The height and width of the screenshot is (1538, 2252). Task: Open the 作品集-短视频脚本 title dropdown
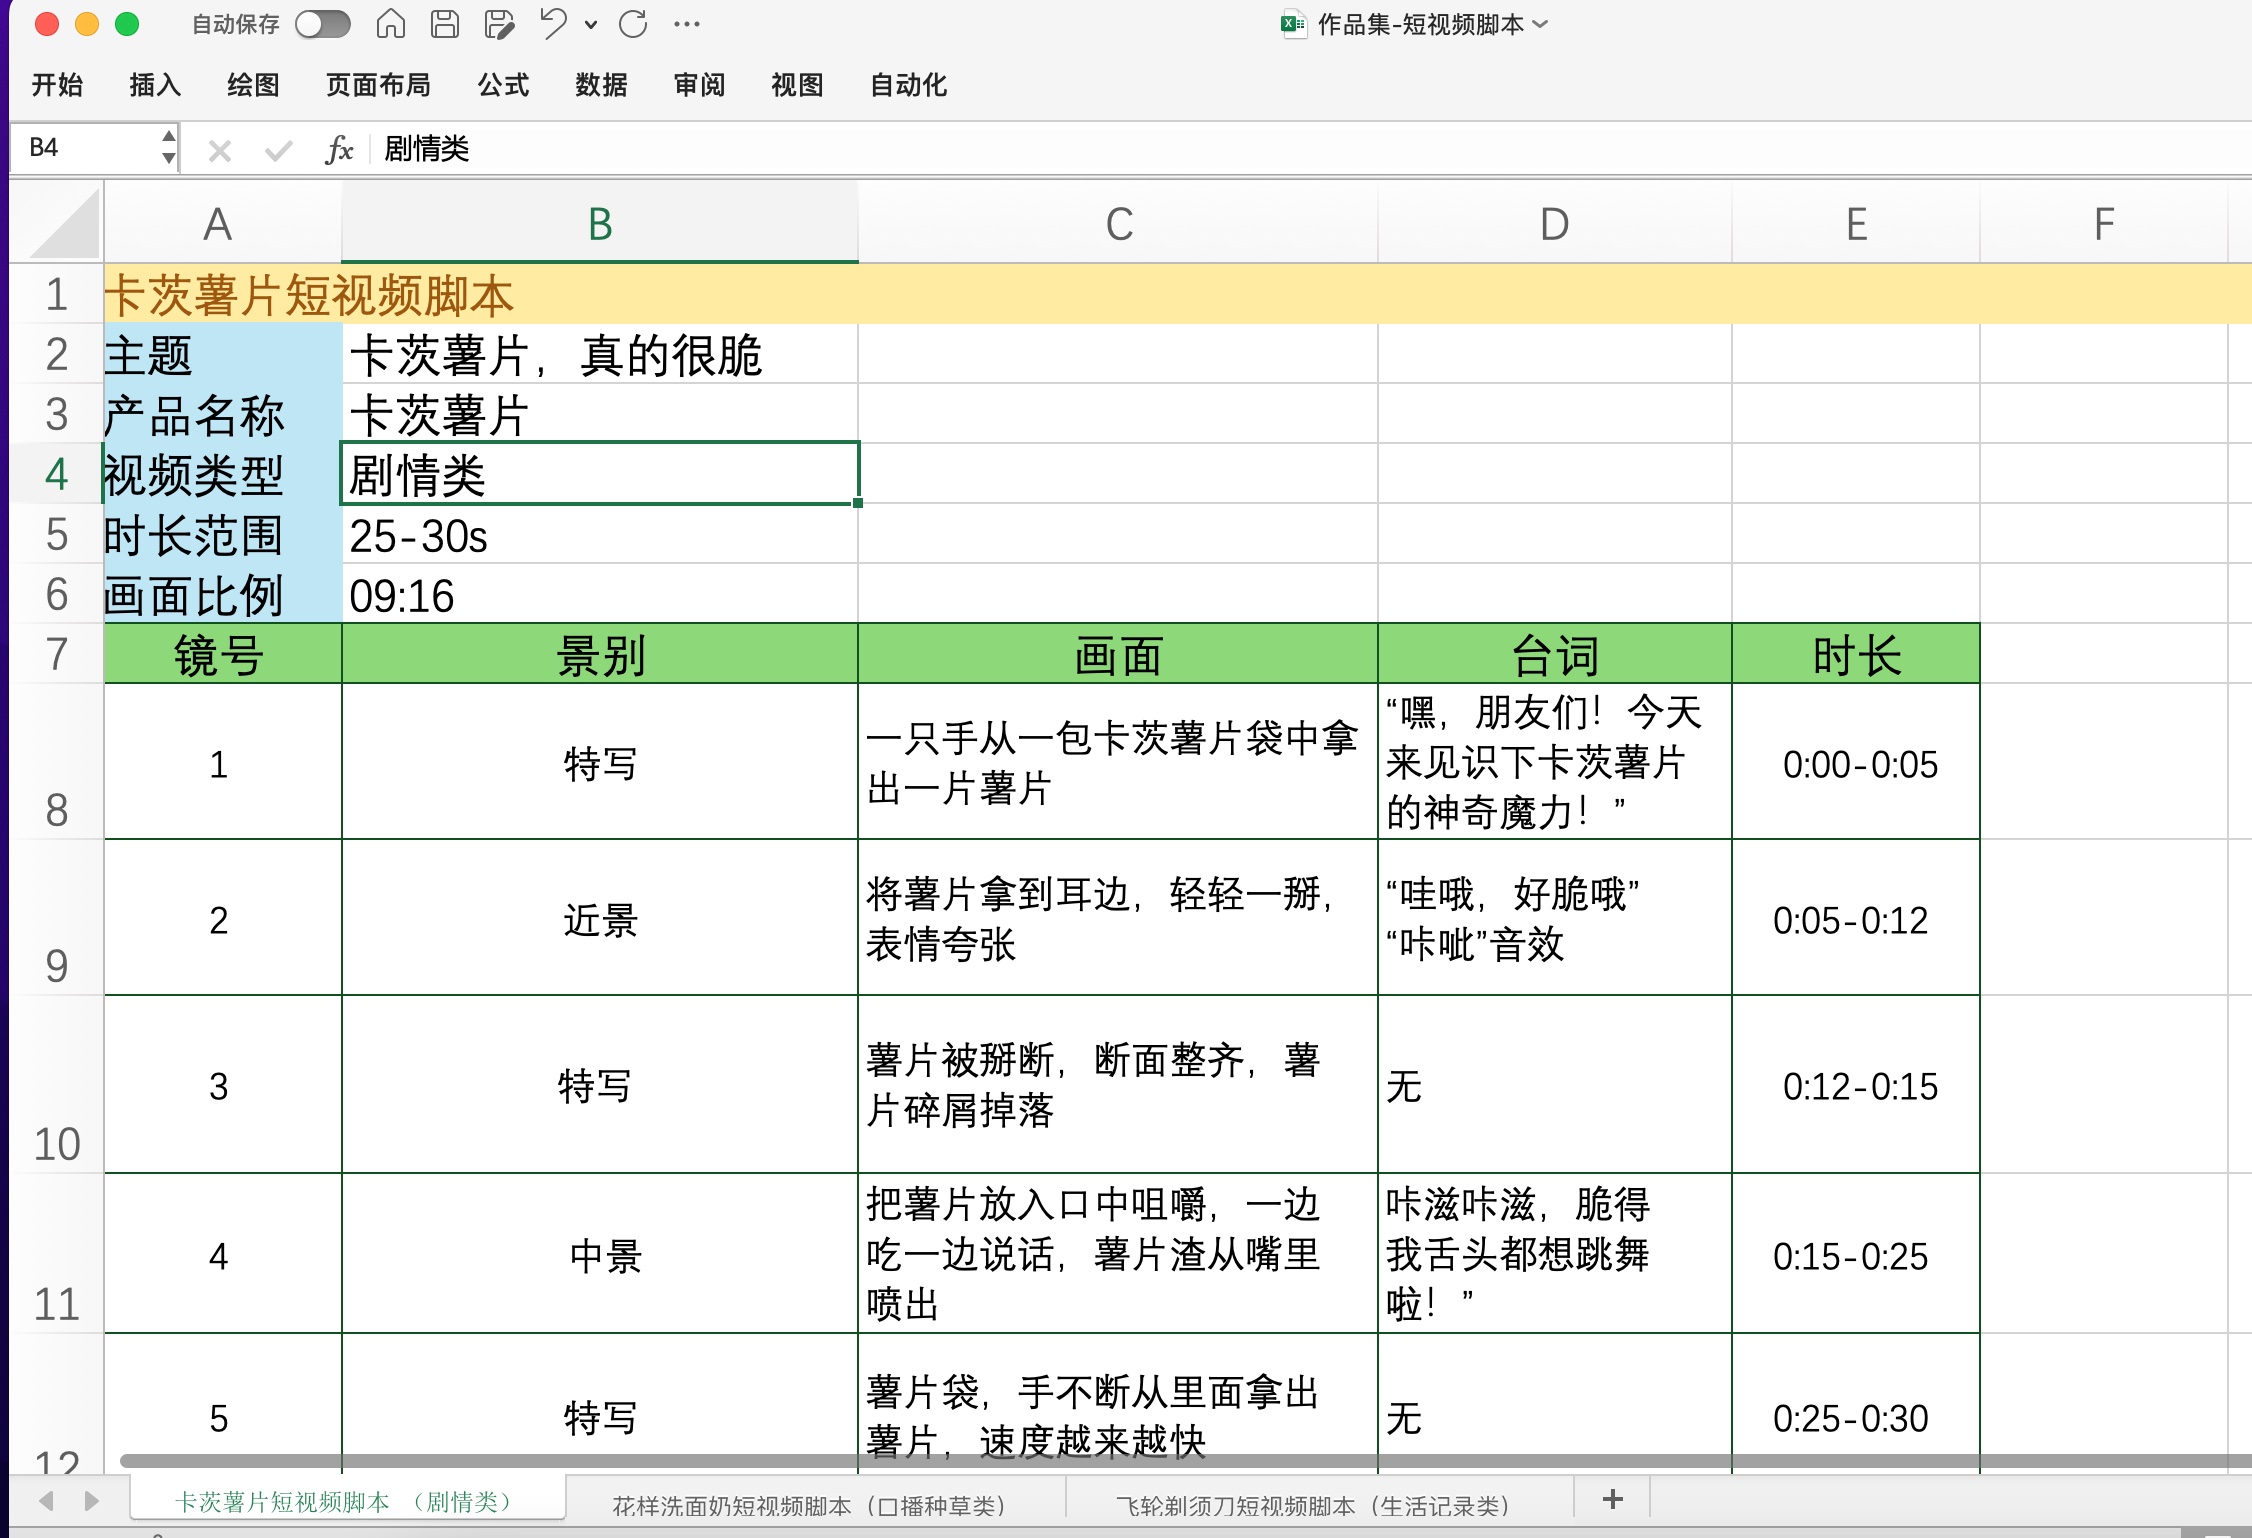[x=1540, y=24]
